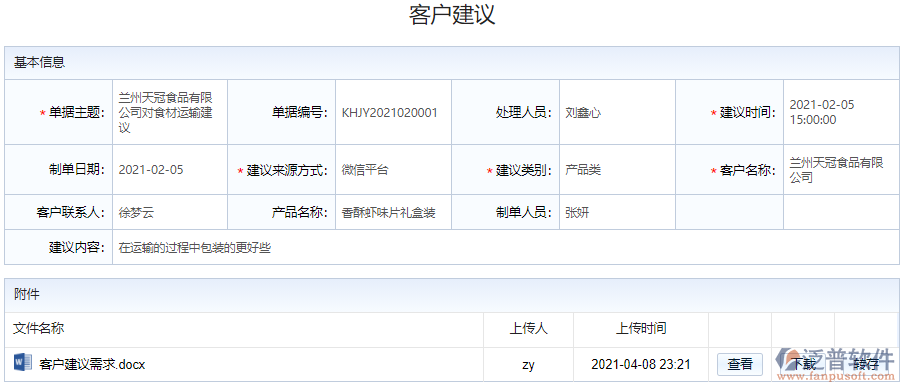Click the 建议内容 field label

[77, 248]
